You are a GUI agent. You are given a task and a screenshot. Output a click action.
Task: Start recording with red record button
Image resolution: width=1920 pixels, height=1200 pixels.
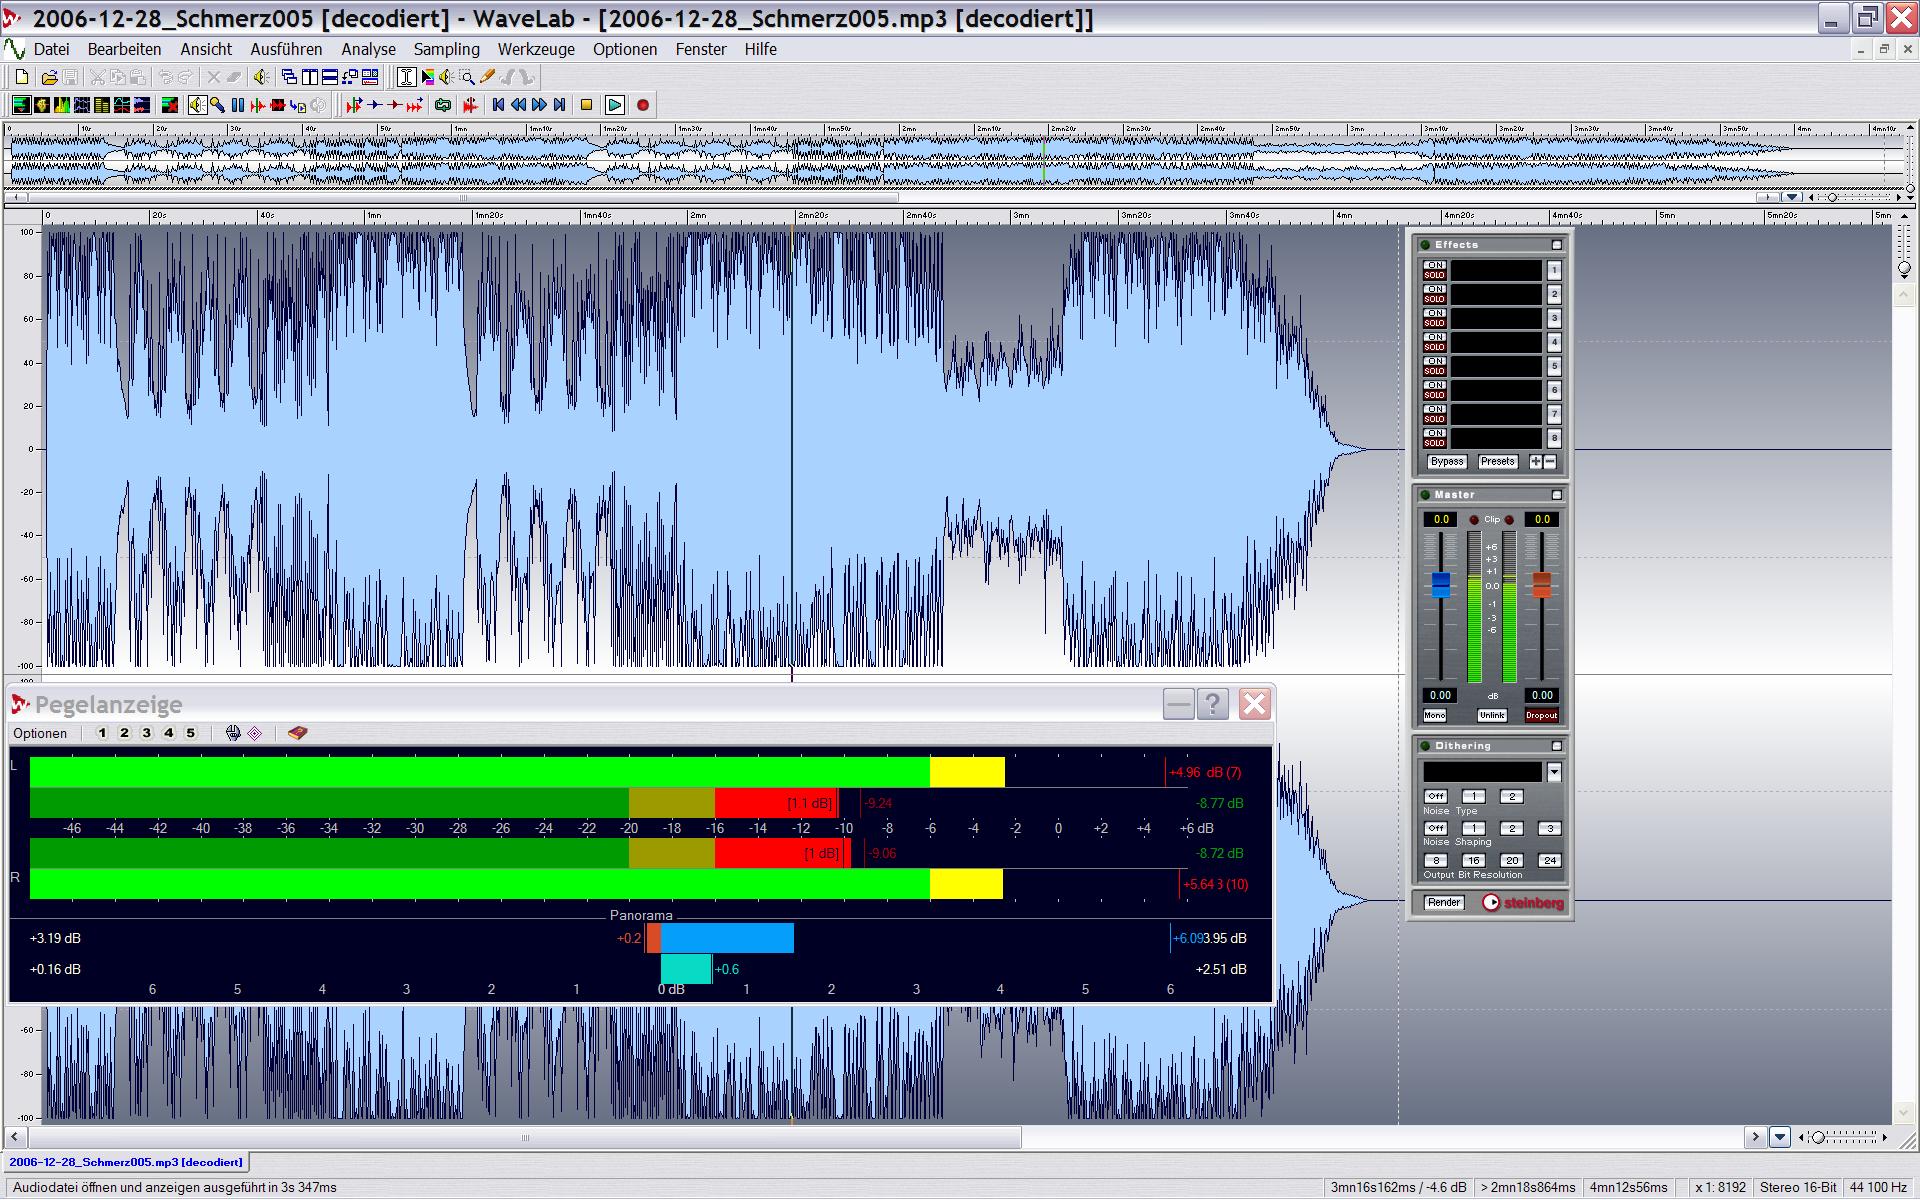(643, 105)
